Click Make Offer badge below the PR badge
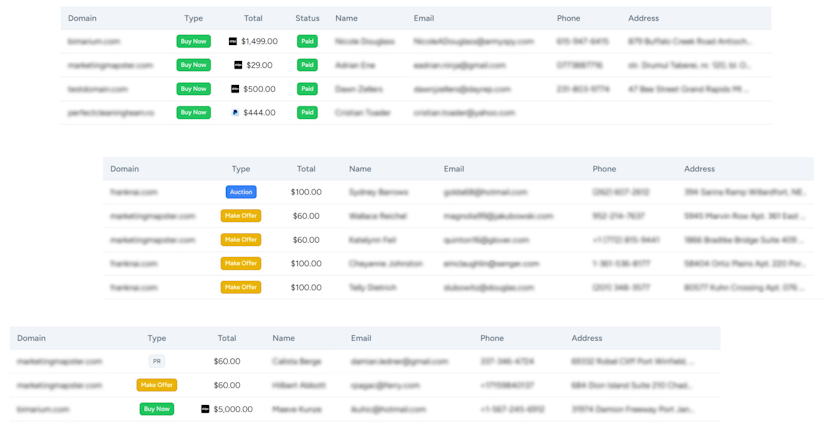Image resolution: width=824 pixels, height=425 pixels. (156, 385)
